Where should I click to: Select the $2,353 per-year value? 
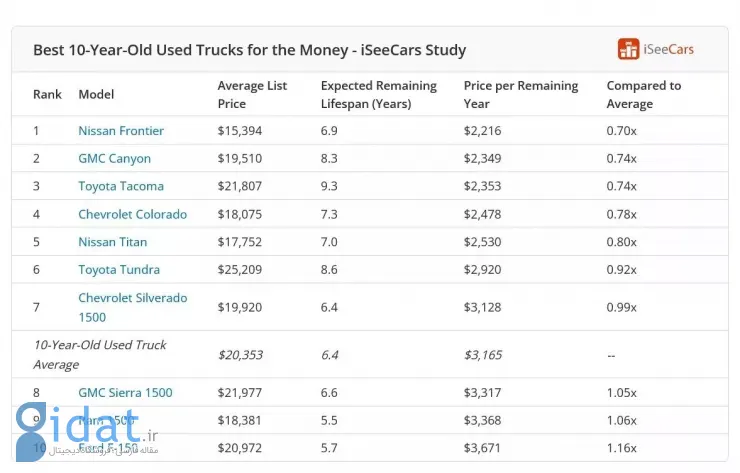tap(482, 186)
